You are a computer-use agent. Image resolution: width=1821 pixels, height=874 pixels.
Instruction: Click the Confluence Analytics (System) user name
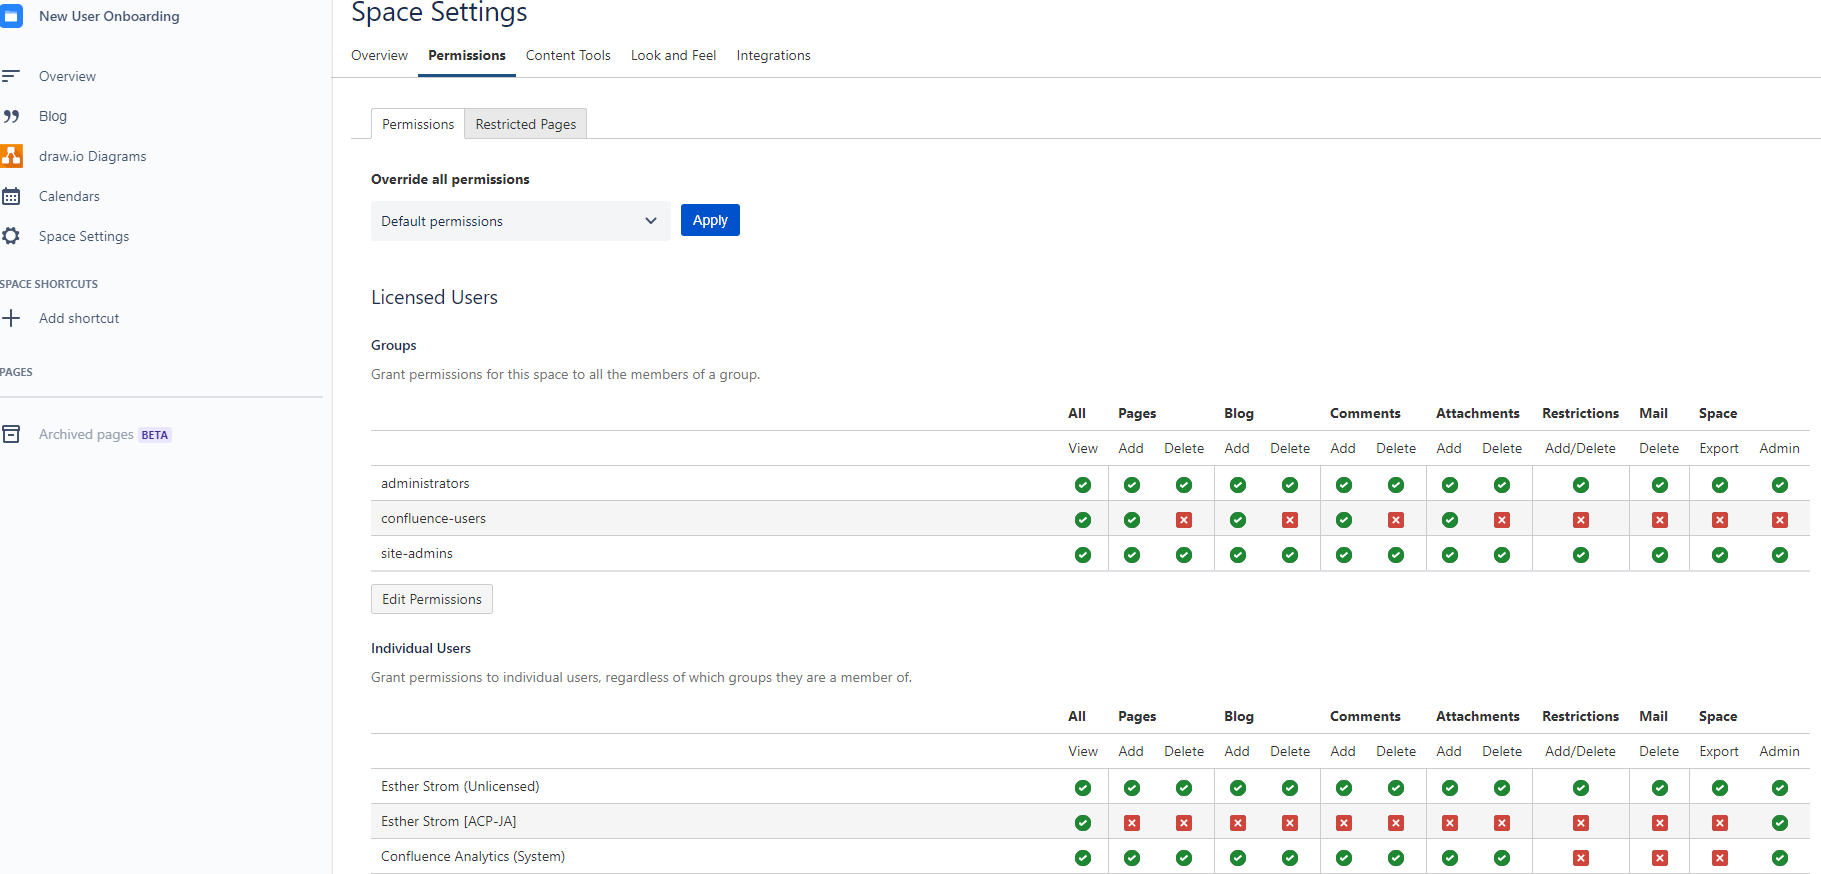click(473, 856)
